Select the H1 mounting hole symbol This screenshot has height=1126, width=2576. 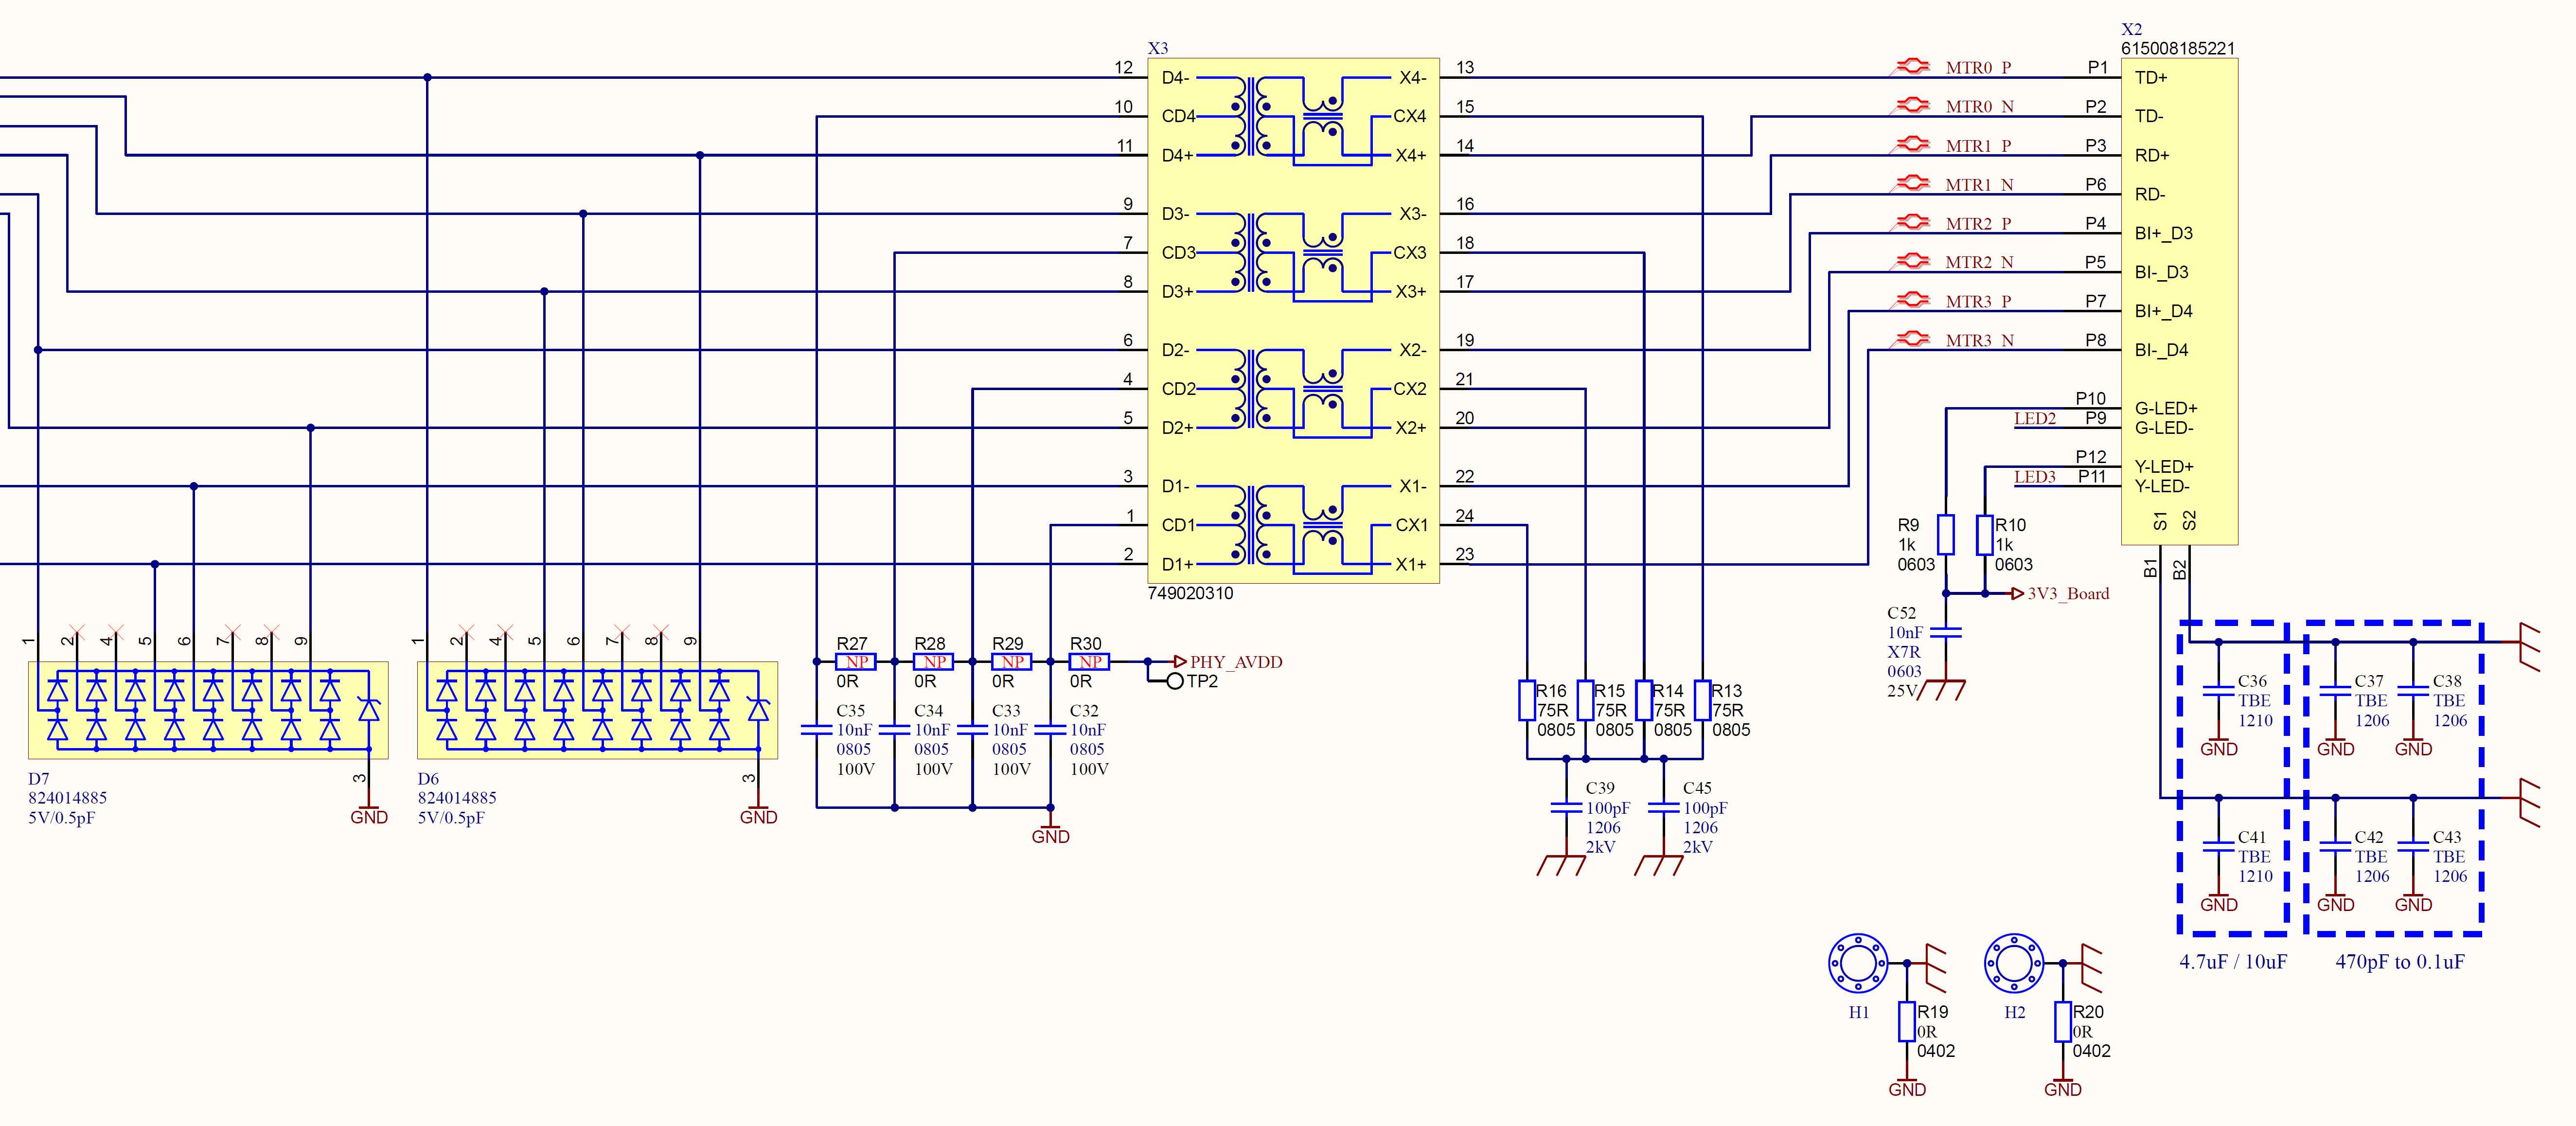tap(1857, 963)
